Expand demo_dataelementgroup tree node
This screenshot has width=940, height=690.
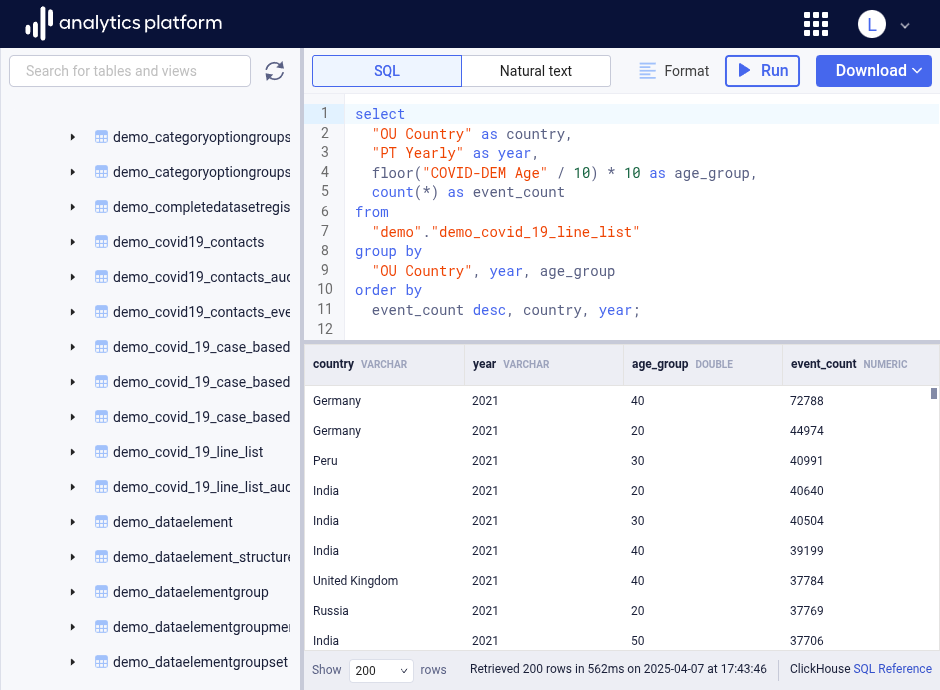(x=73, y=592)
